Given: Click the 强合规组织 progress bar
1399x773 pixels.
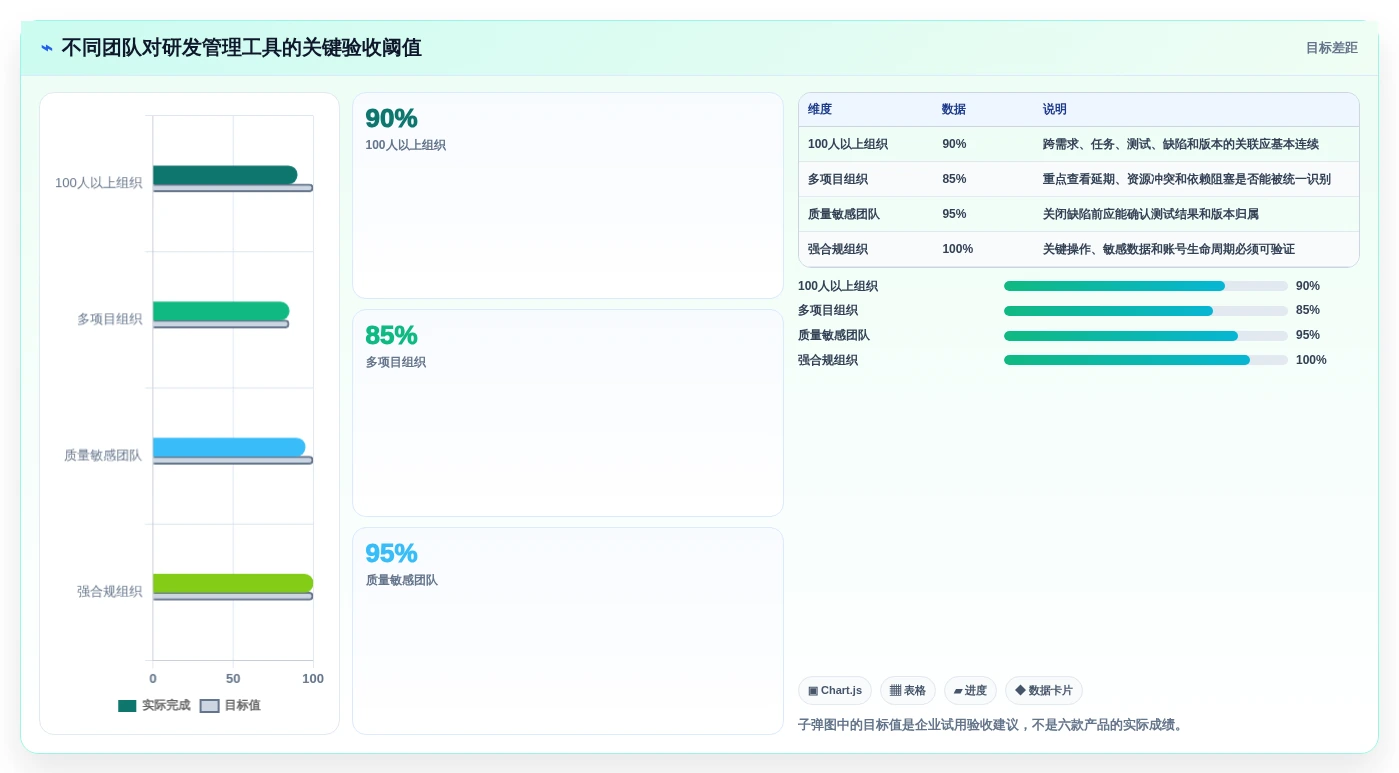Looking at the screenshot, I should pyautogui.click(x=1146, y=360).
